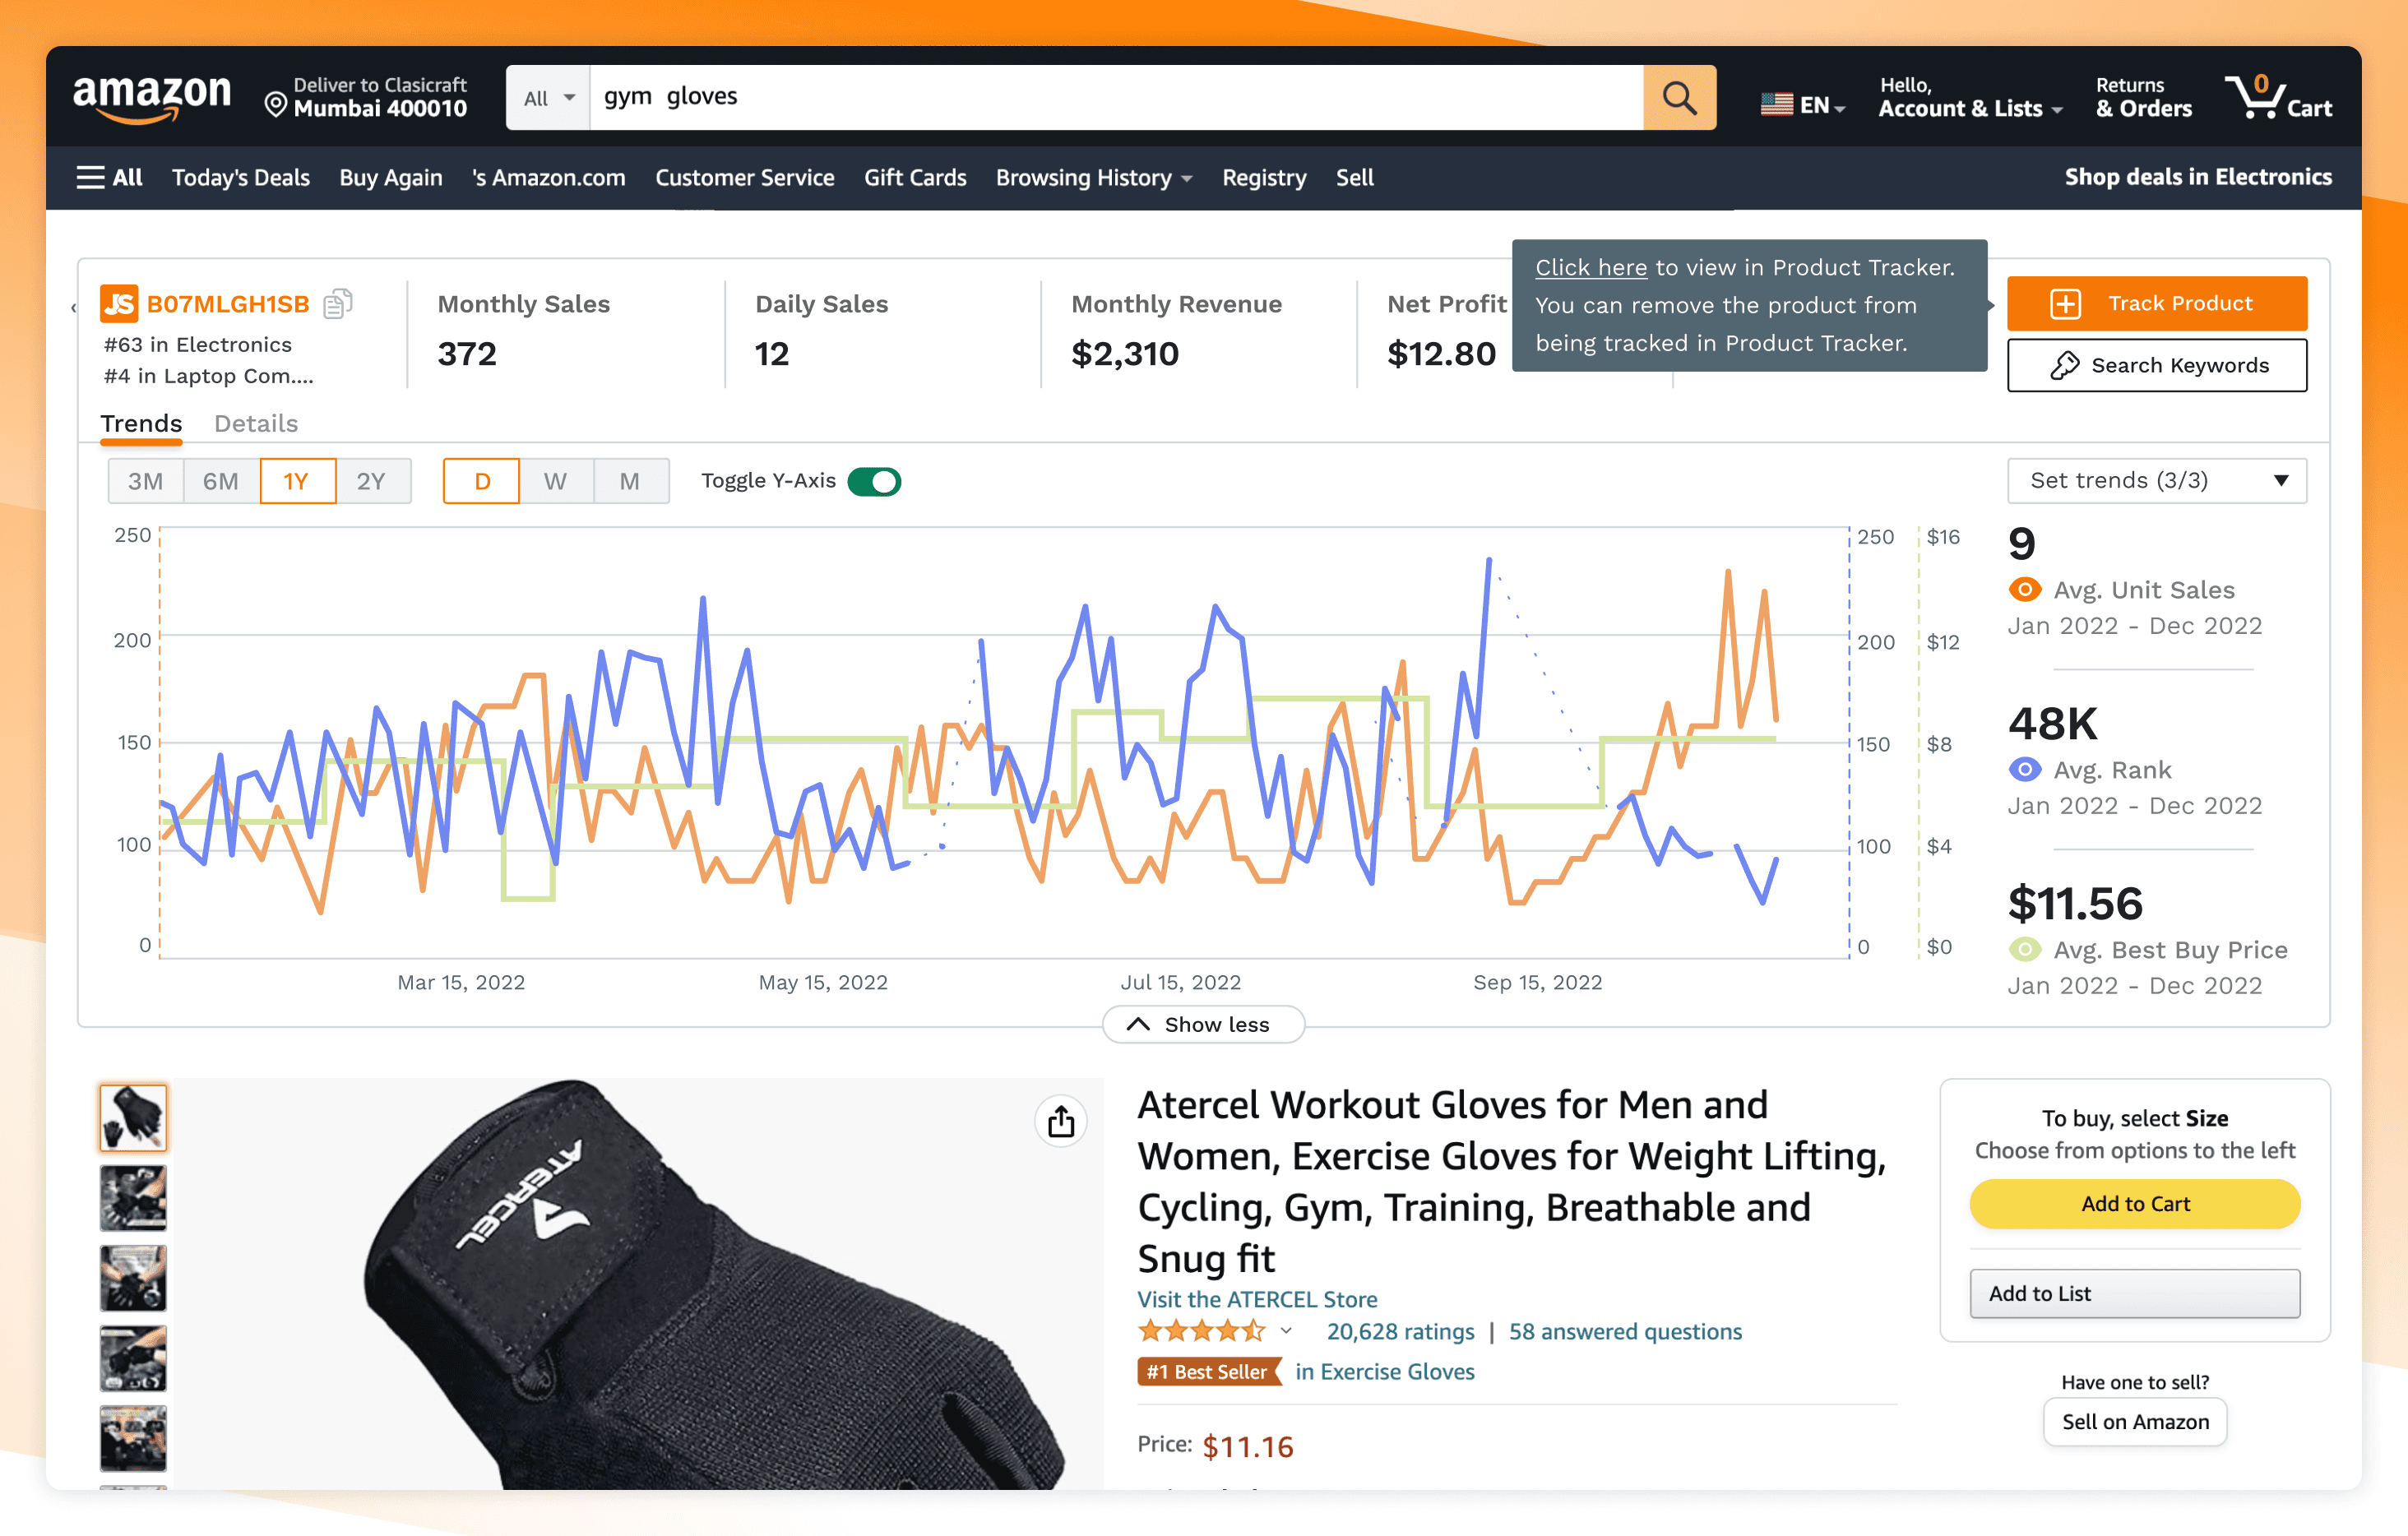Open Returns & Orders
Image resolution: width=2408 pixels, height=1536 pixels.
(2144, 98)
